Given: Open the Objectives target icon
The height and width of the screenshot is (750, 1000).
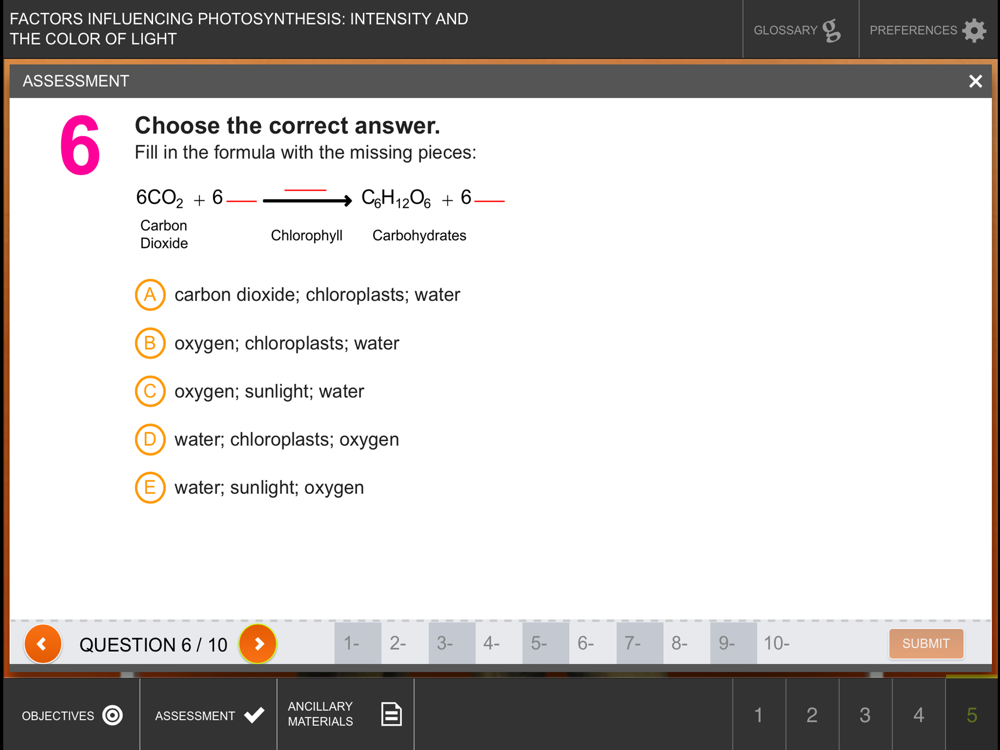Looking at the screenshot, I should pos(112,715).
